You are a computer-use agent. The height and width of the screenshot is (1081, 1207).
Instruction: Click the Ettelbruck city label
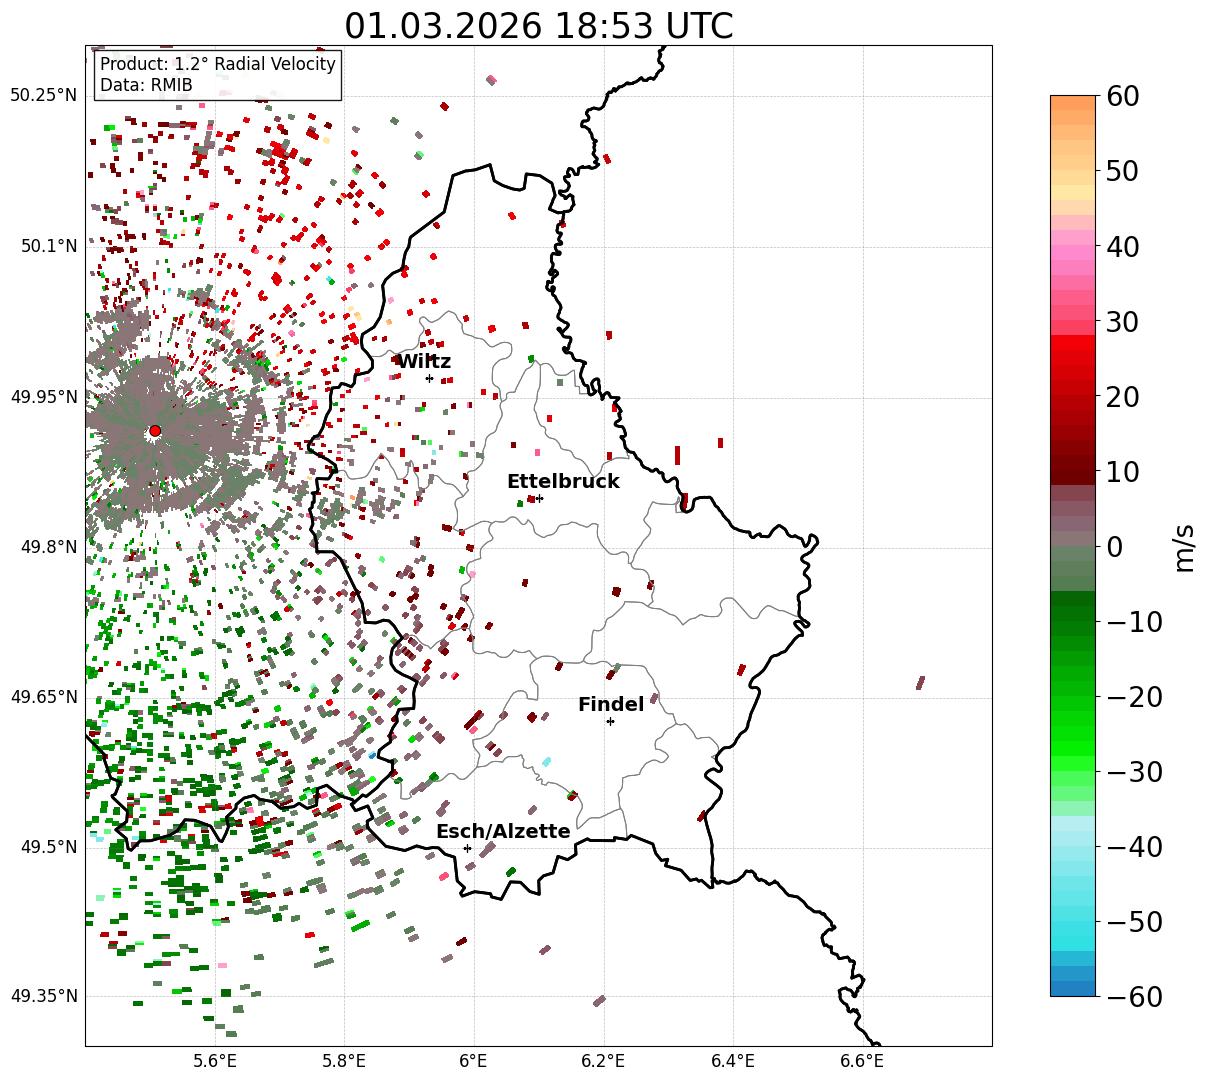pyautogui.click(x=563, y=482)
